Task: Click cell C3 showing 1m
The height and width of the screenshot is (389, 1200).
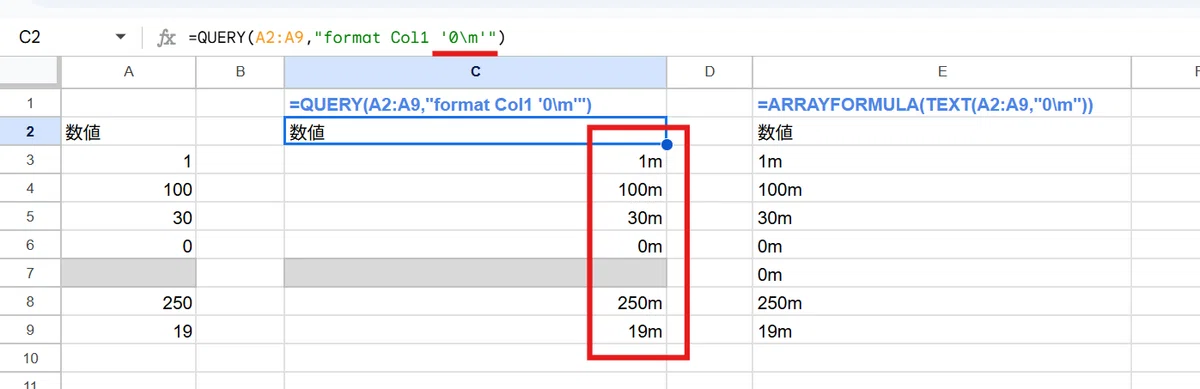Action: pyautogui.click(x=476, y=160)
